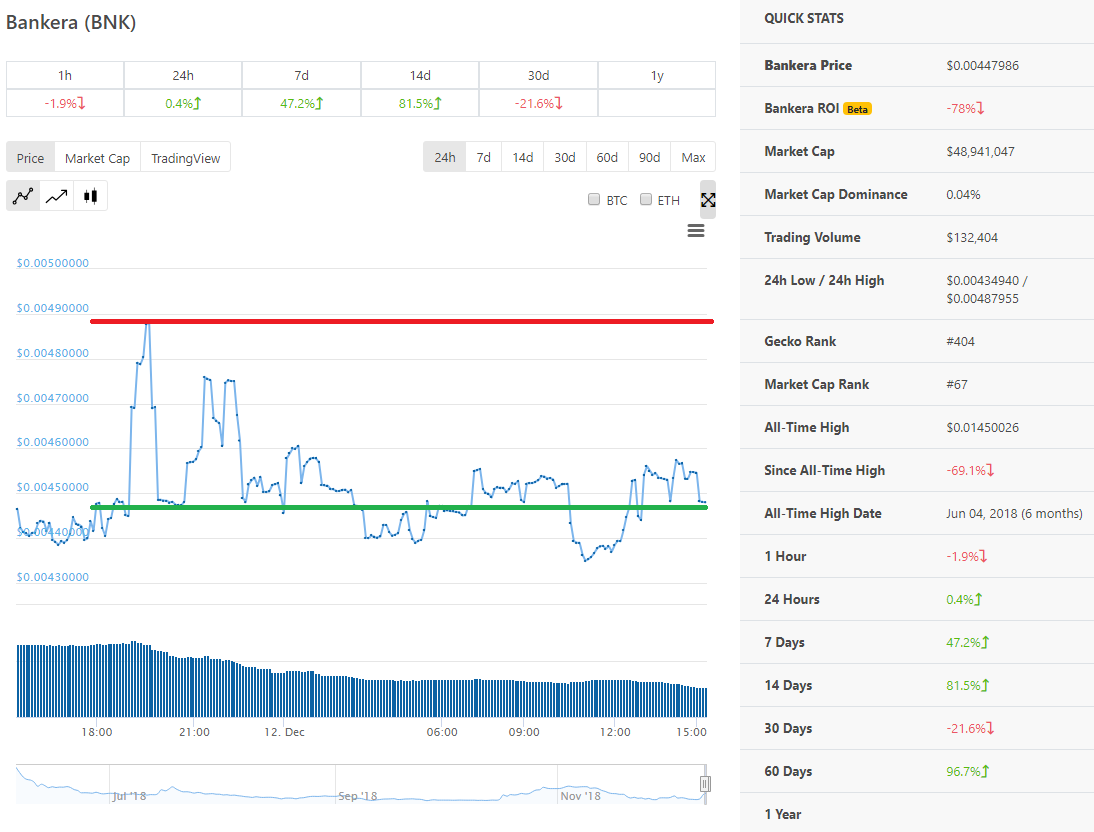Choose the 60d chart range button

click(607, 157)
